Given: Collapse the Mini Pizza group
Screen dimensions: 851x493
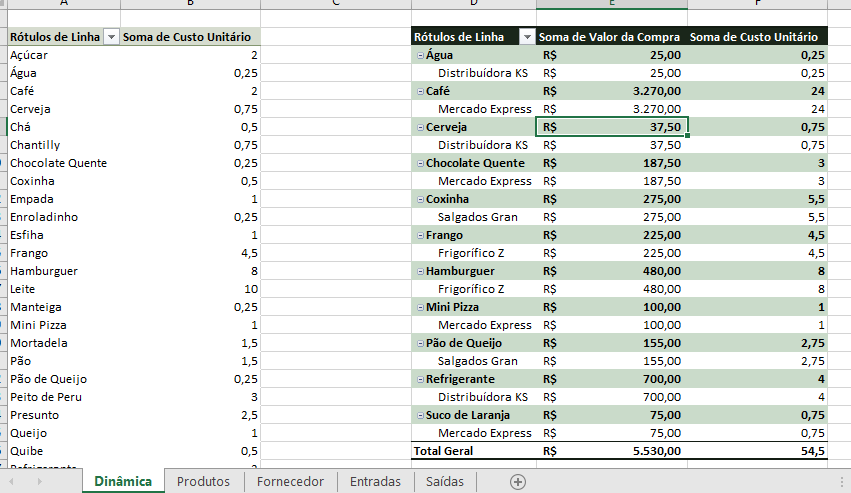Looking at the screenshot, I should pyautogui.click(x=420, y=307).
